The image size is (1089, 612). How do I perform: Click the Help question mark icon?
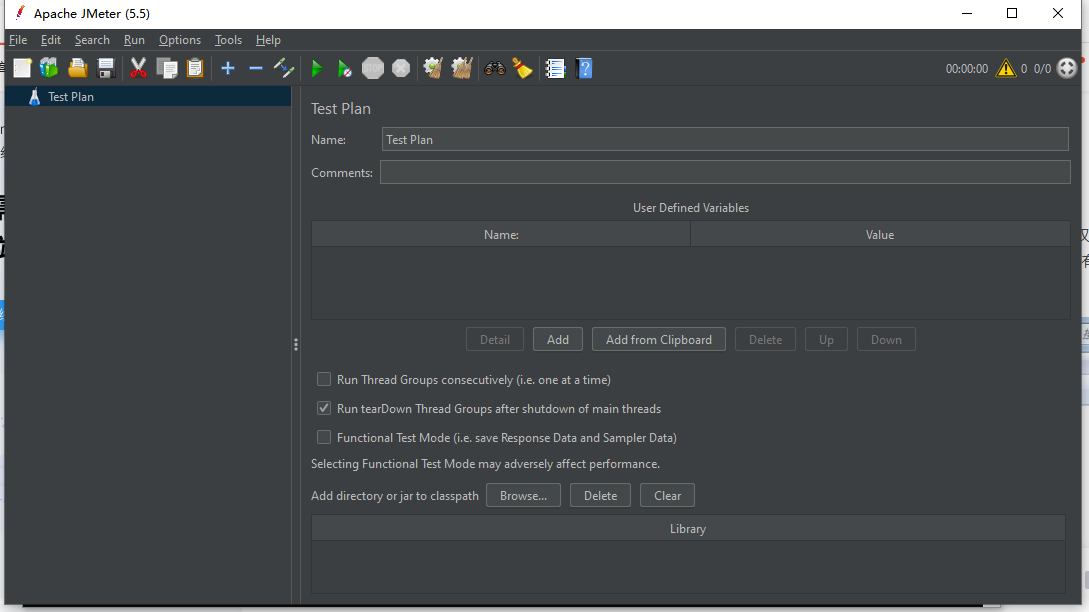(x=584, y=68)
